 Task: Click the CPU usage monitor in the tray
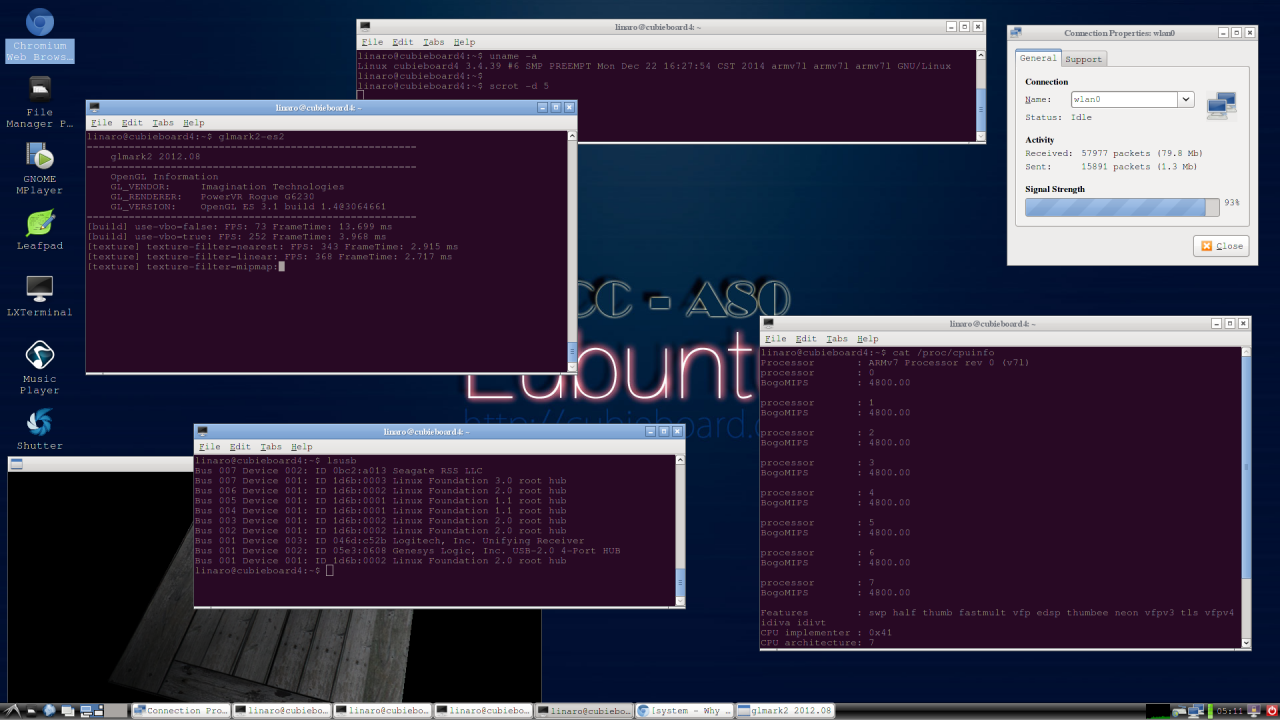click(1158, 711)
